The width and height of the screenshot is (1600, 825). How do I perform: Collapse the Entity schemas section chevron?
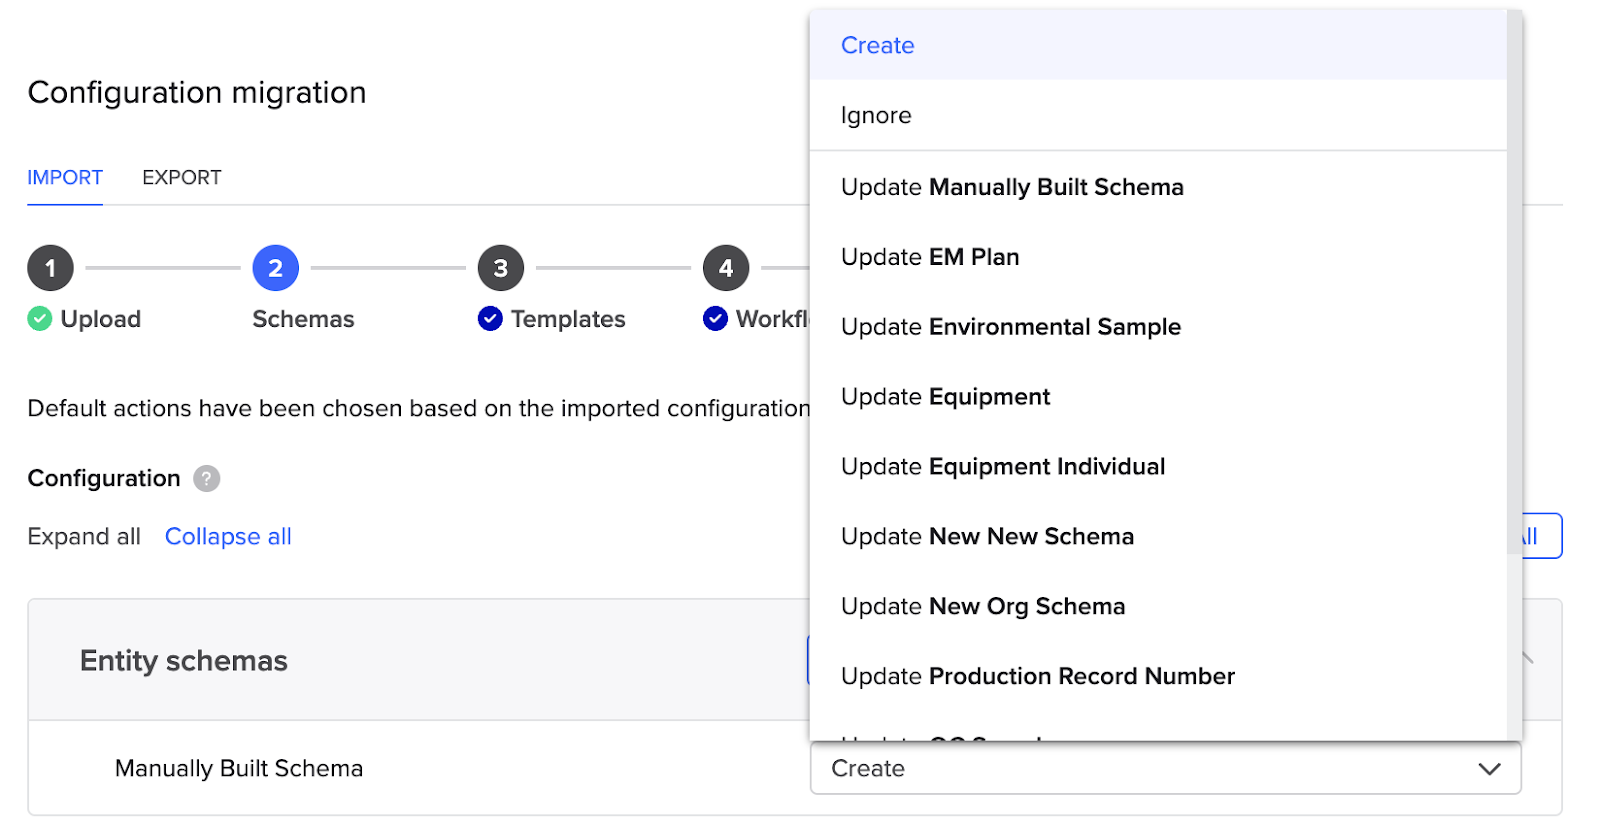1527,658
